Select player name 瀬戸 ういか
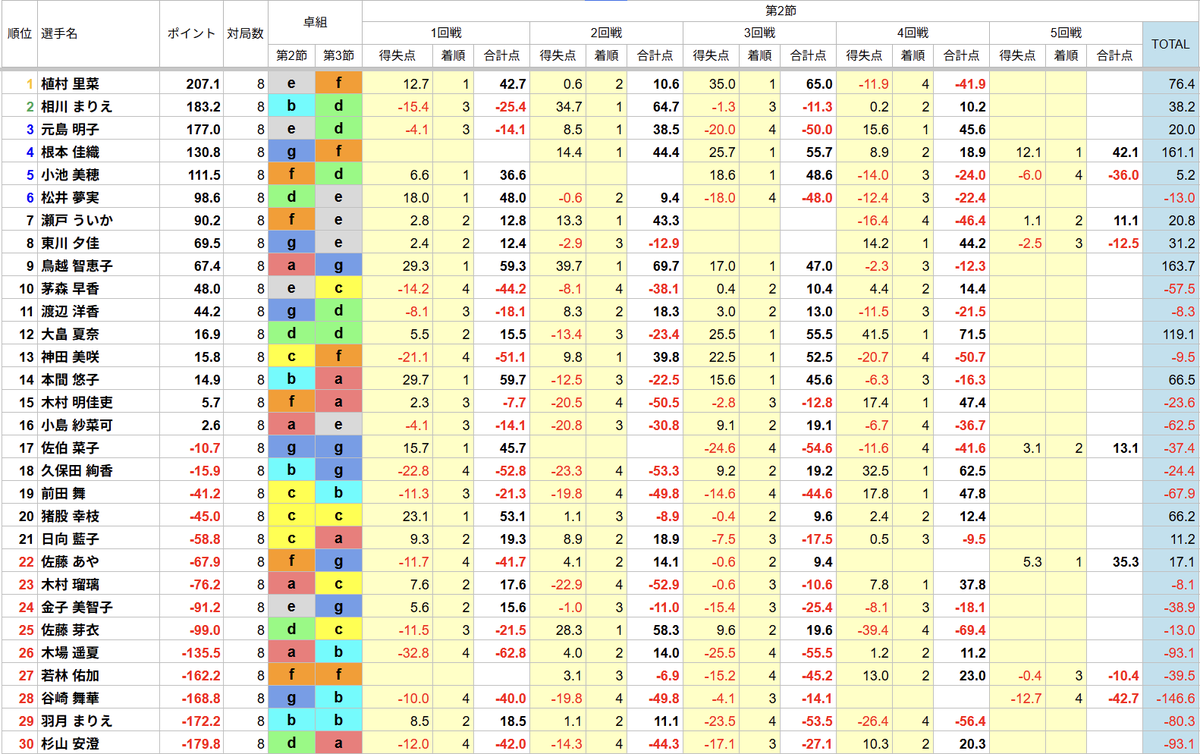 77,220
